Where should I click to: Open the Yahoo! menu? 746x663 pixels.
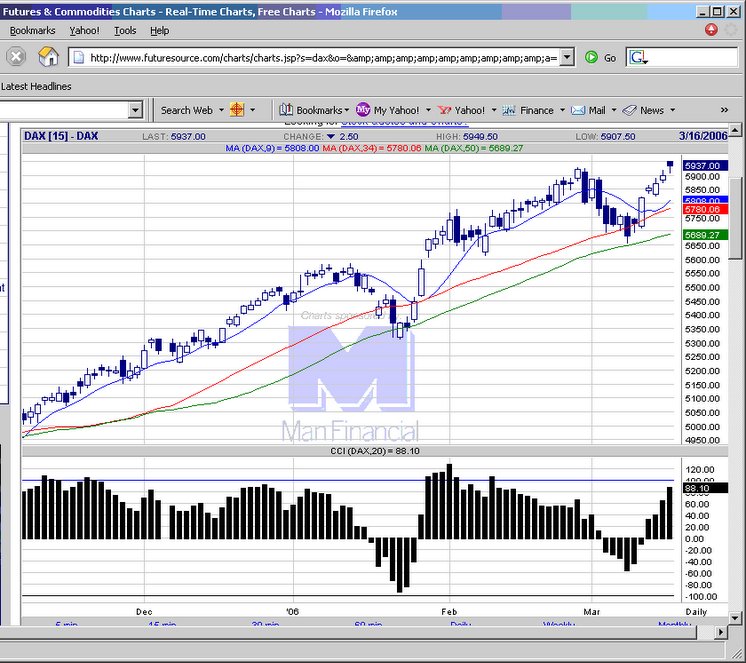coord(84,30)
